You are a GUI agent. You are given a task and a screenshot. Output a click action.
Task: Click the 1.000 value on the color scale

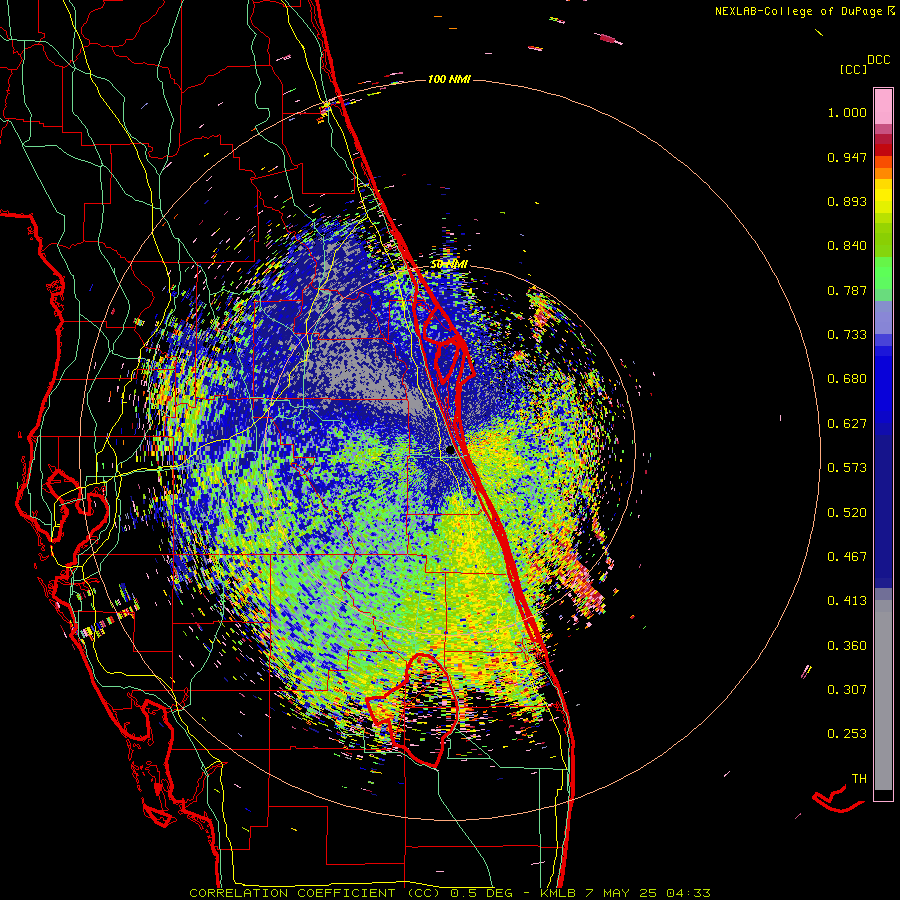point(847,112)
